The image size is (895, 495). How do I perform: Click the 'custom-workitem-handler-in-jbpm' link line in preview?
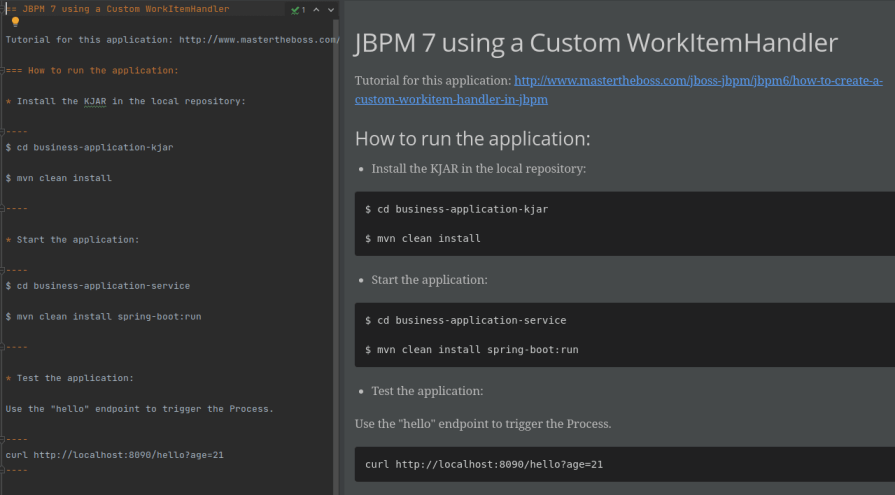(x=451, y=99)
